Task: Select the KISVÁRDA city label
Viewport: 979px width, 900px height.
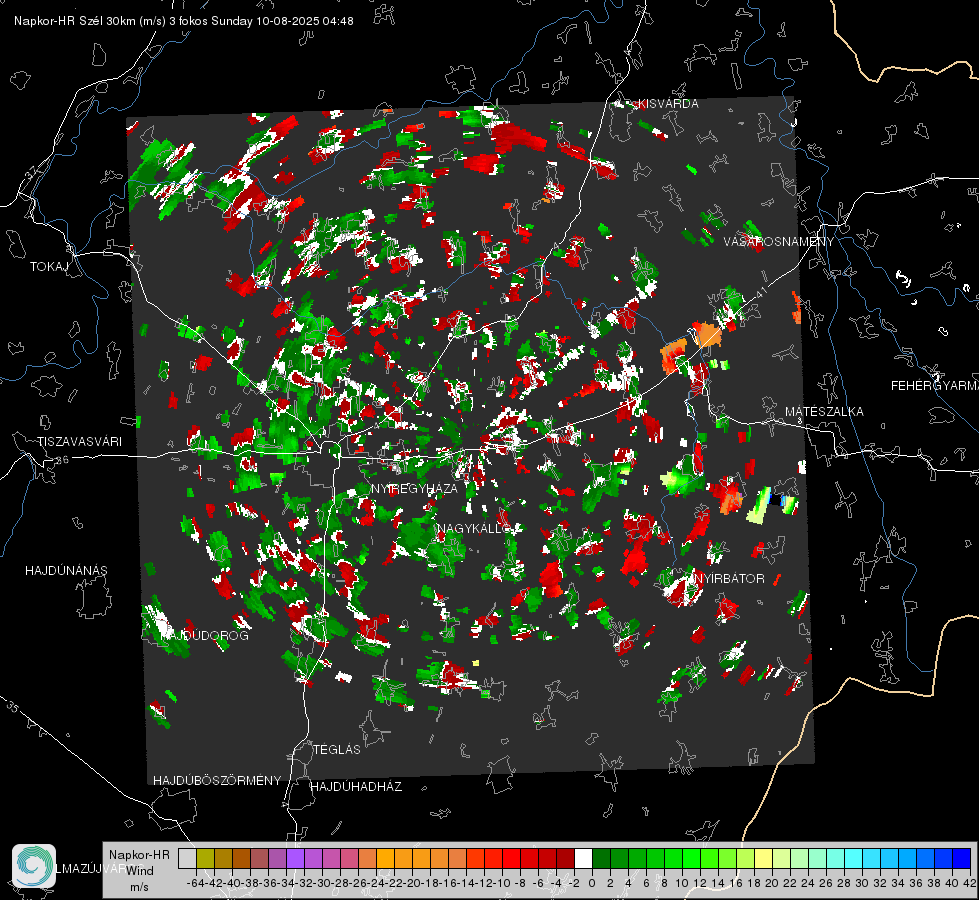Action: (x=667, y=104)
